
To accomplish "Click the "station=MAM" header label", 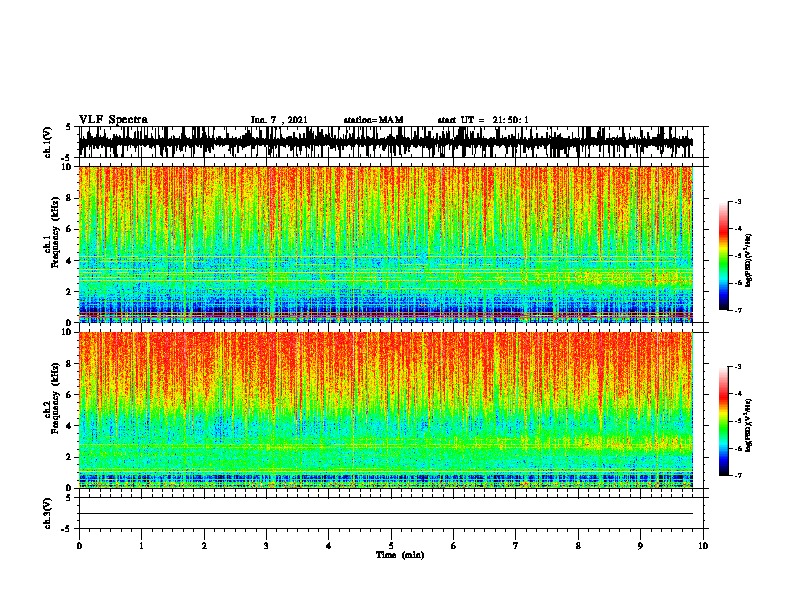I will click(373, 120).
